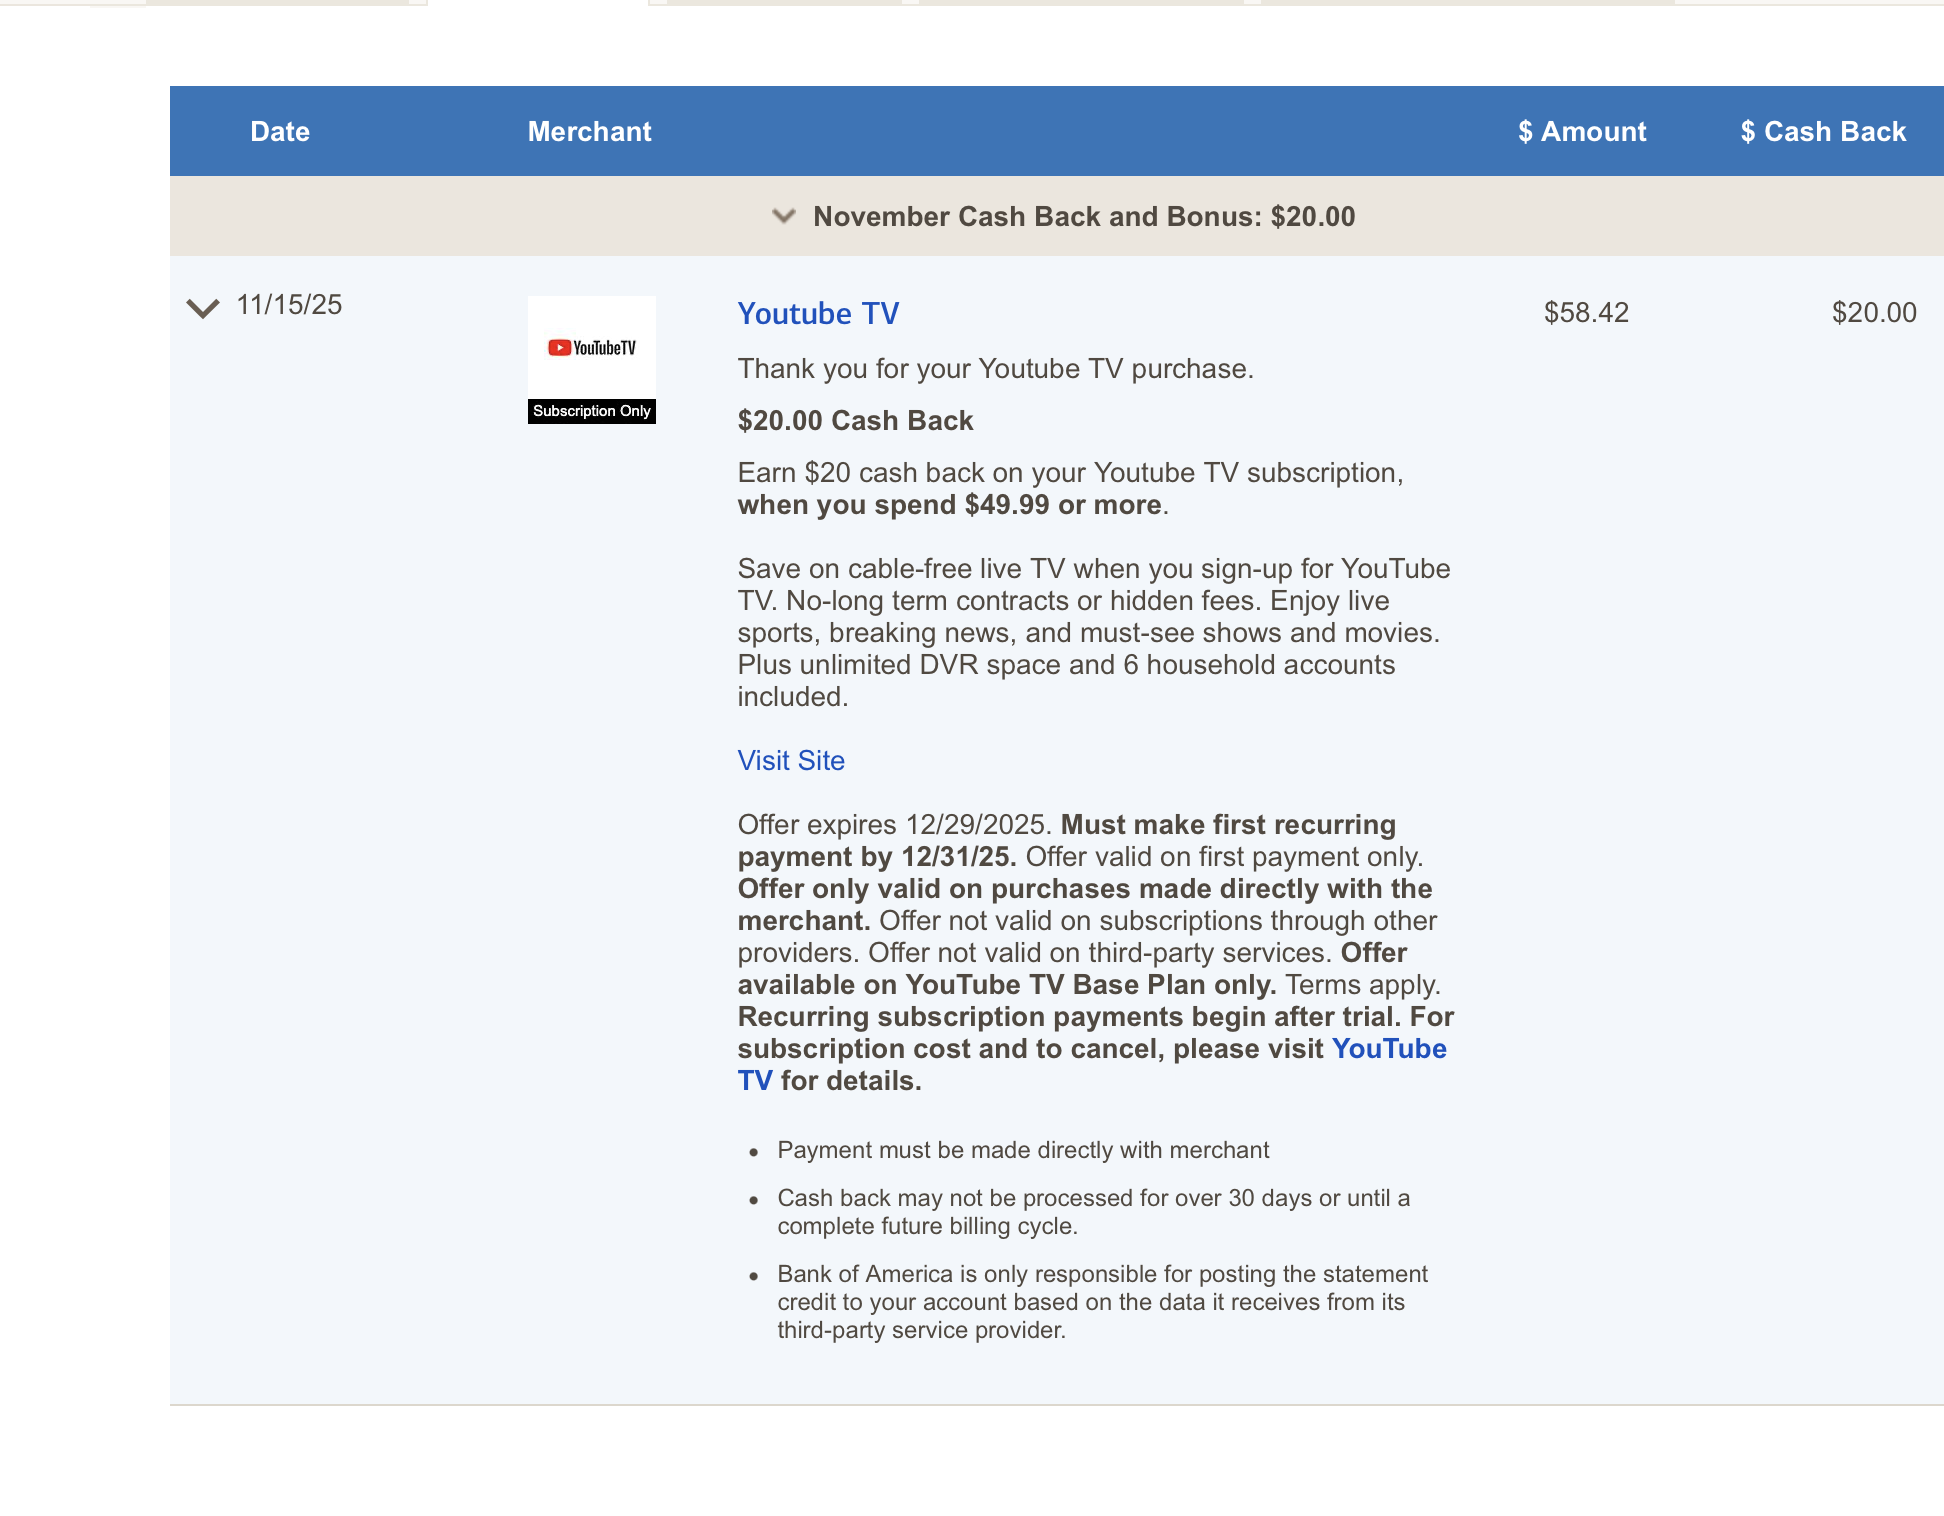Viewport: 1944px width, 1516px height.
Task: Click 'Offer expires 12/29/2025' text
Action: click(894, 825)
